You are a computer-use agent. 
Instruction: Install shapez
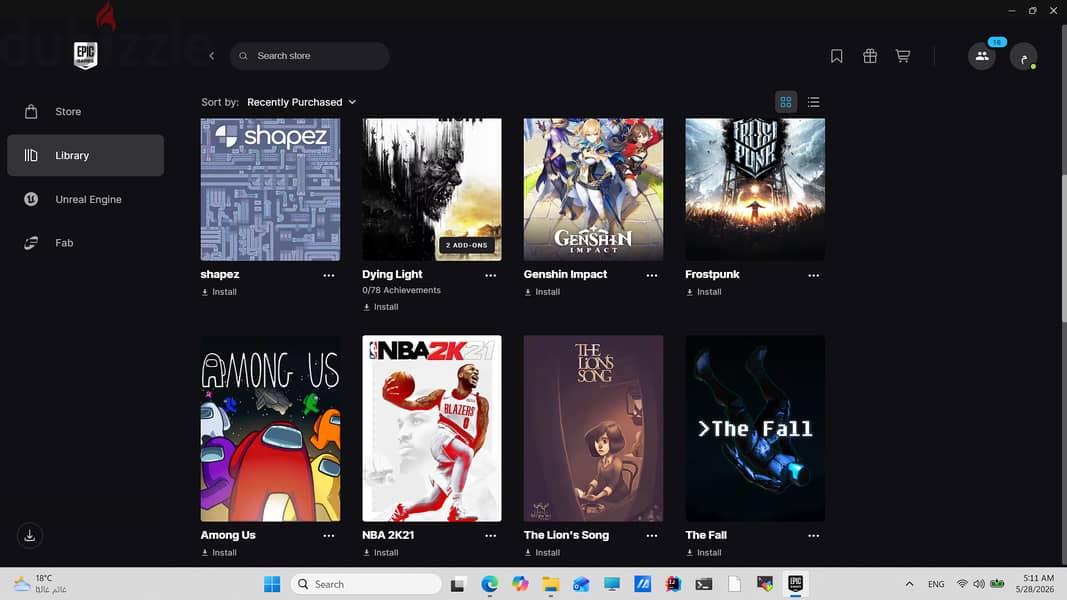coord(219,292)
